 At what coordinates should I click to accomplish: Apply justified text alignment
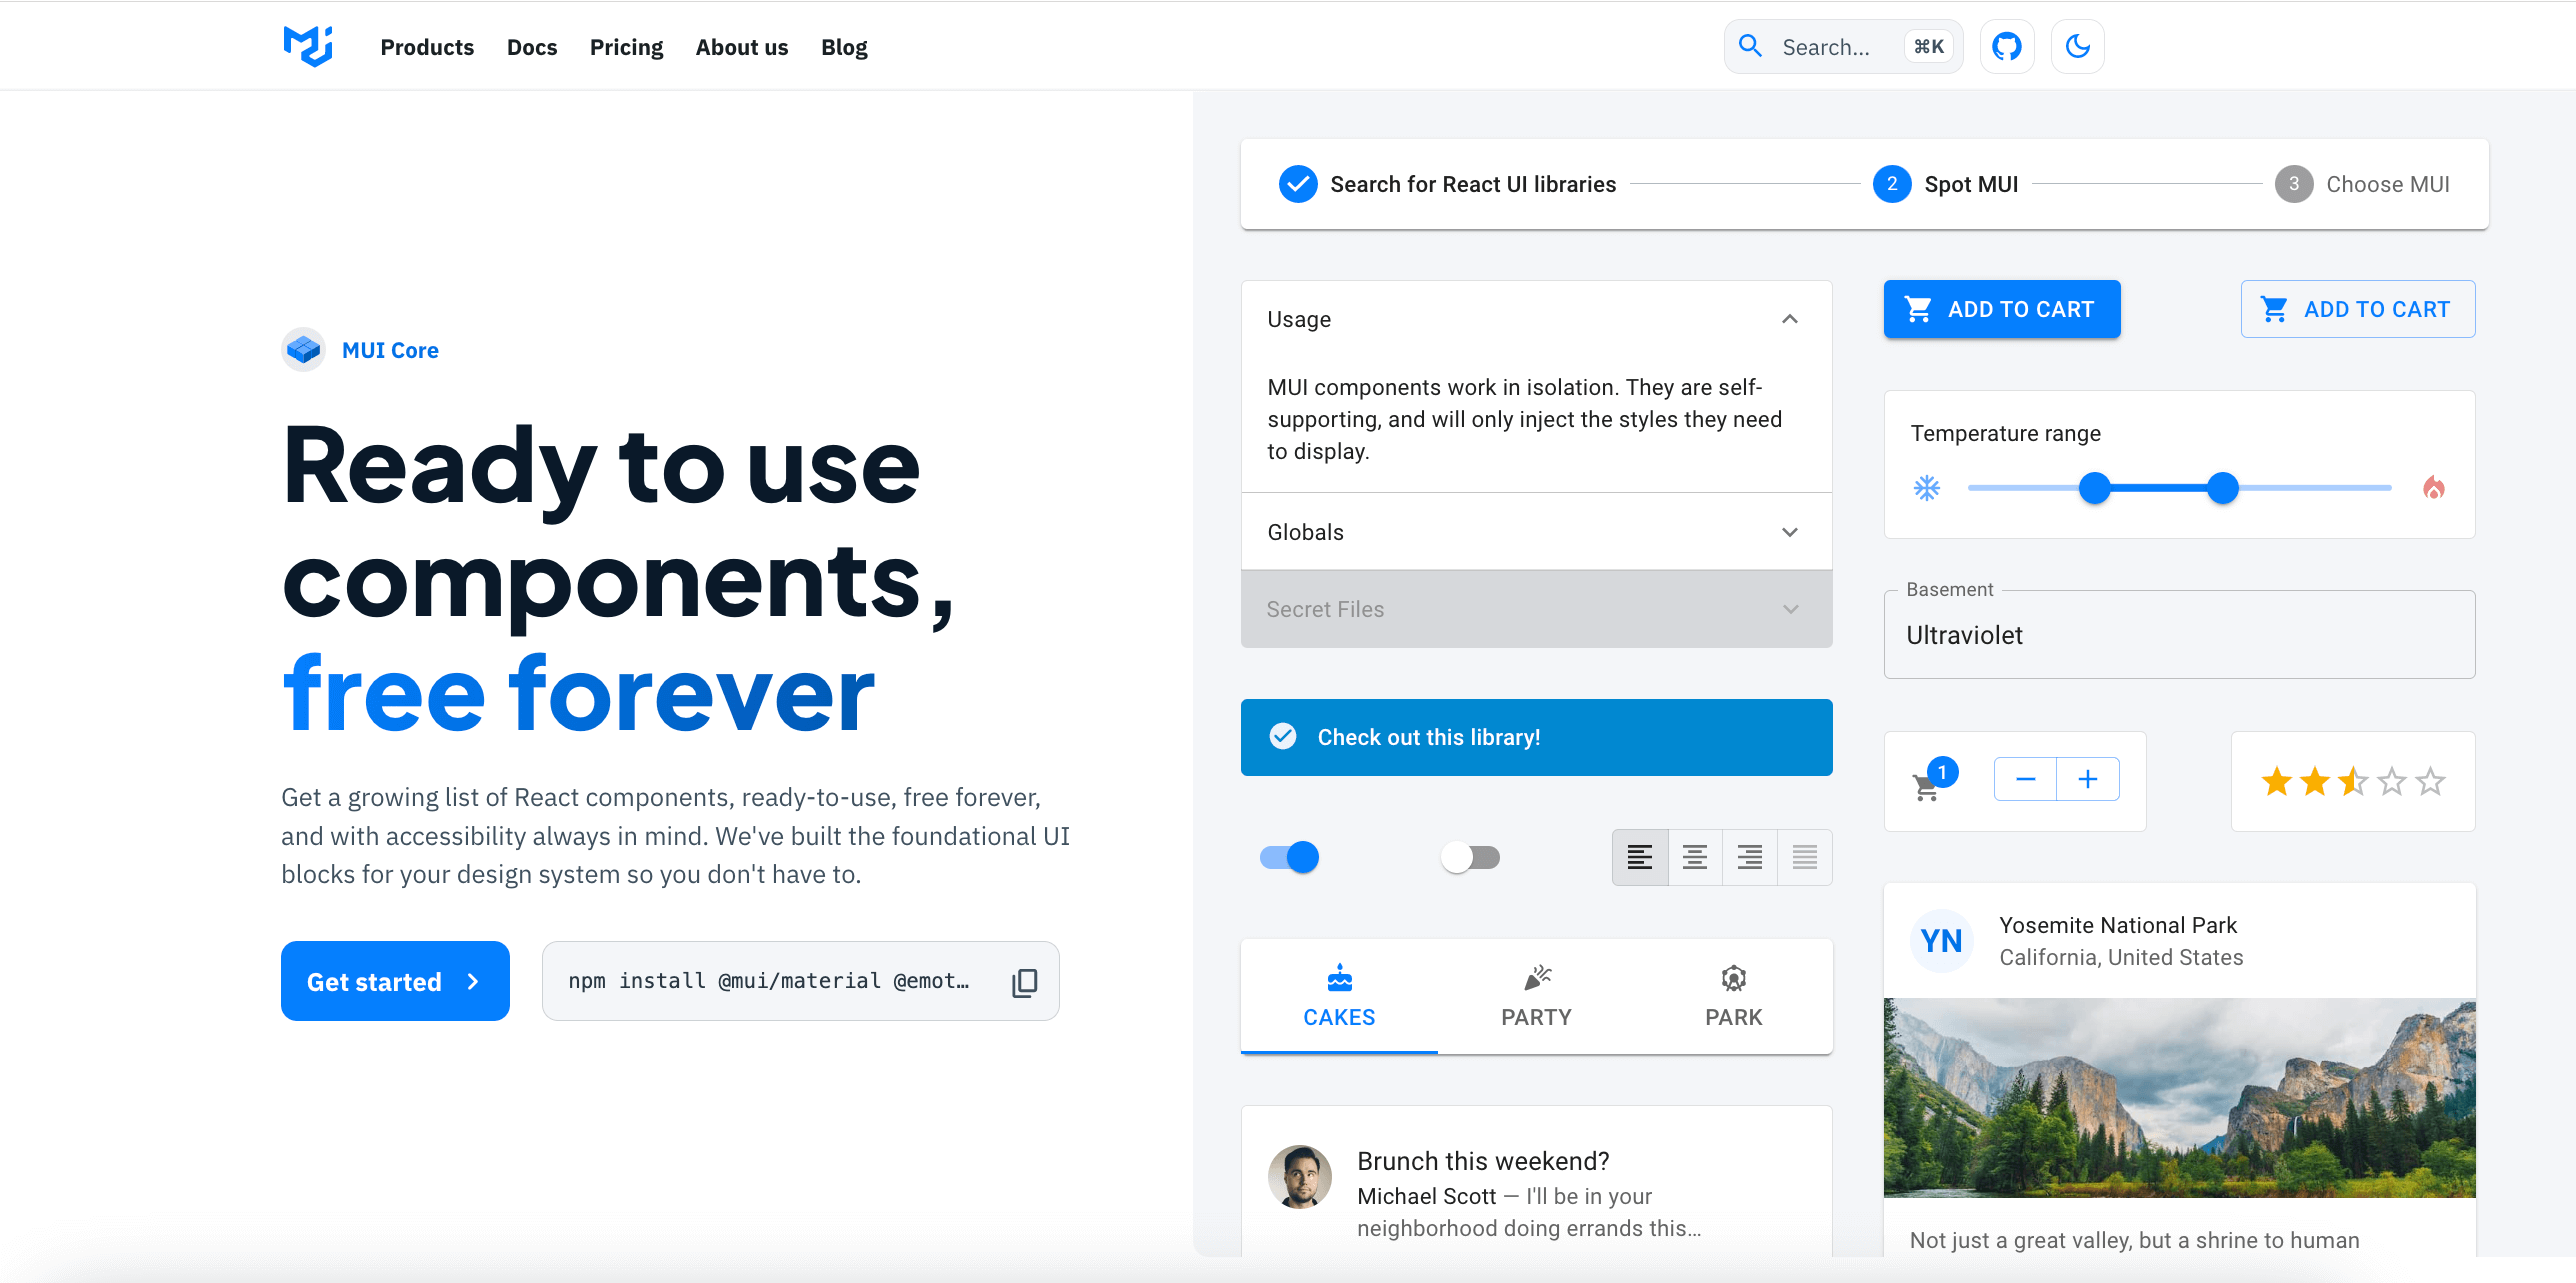tap(1803, 857)
